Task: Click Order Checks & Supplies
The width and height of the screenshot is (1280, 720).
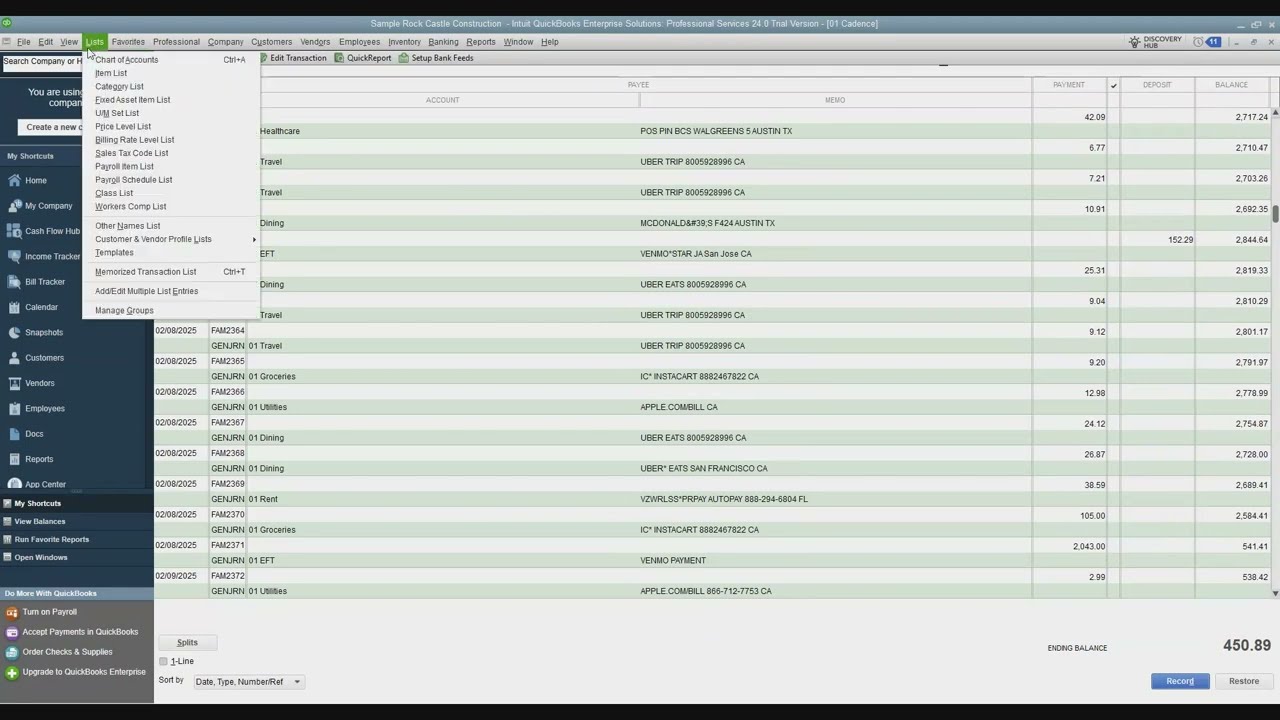Action: [x=67, y=652]
